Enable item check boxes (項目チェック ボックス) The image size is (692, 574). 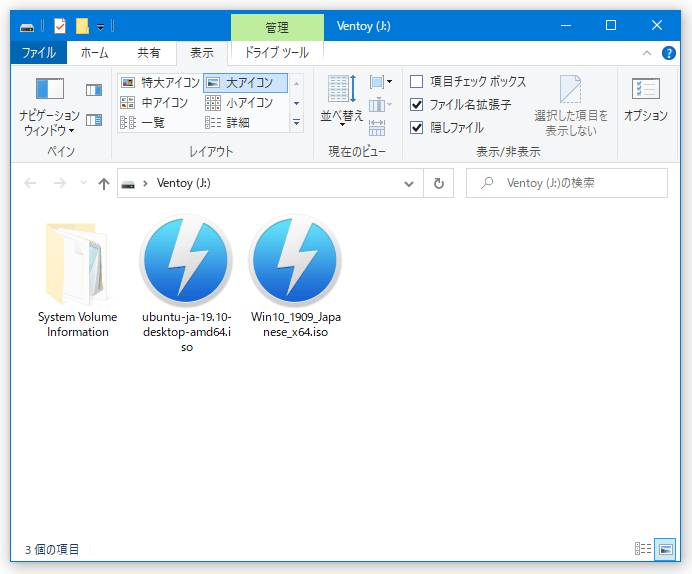coord(468,82)
